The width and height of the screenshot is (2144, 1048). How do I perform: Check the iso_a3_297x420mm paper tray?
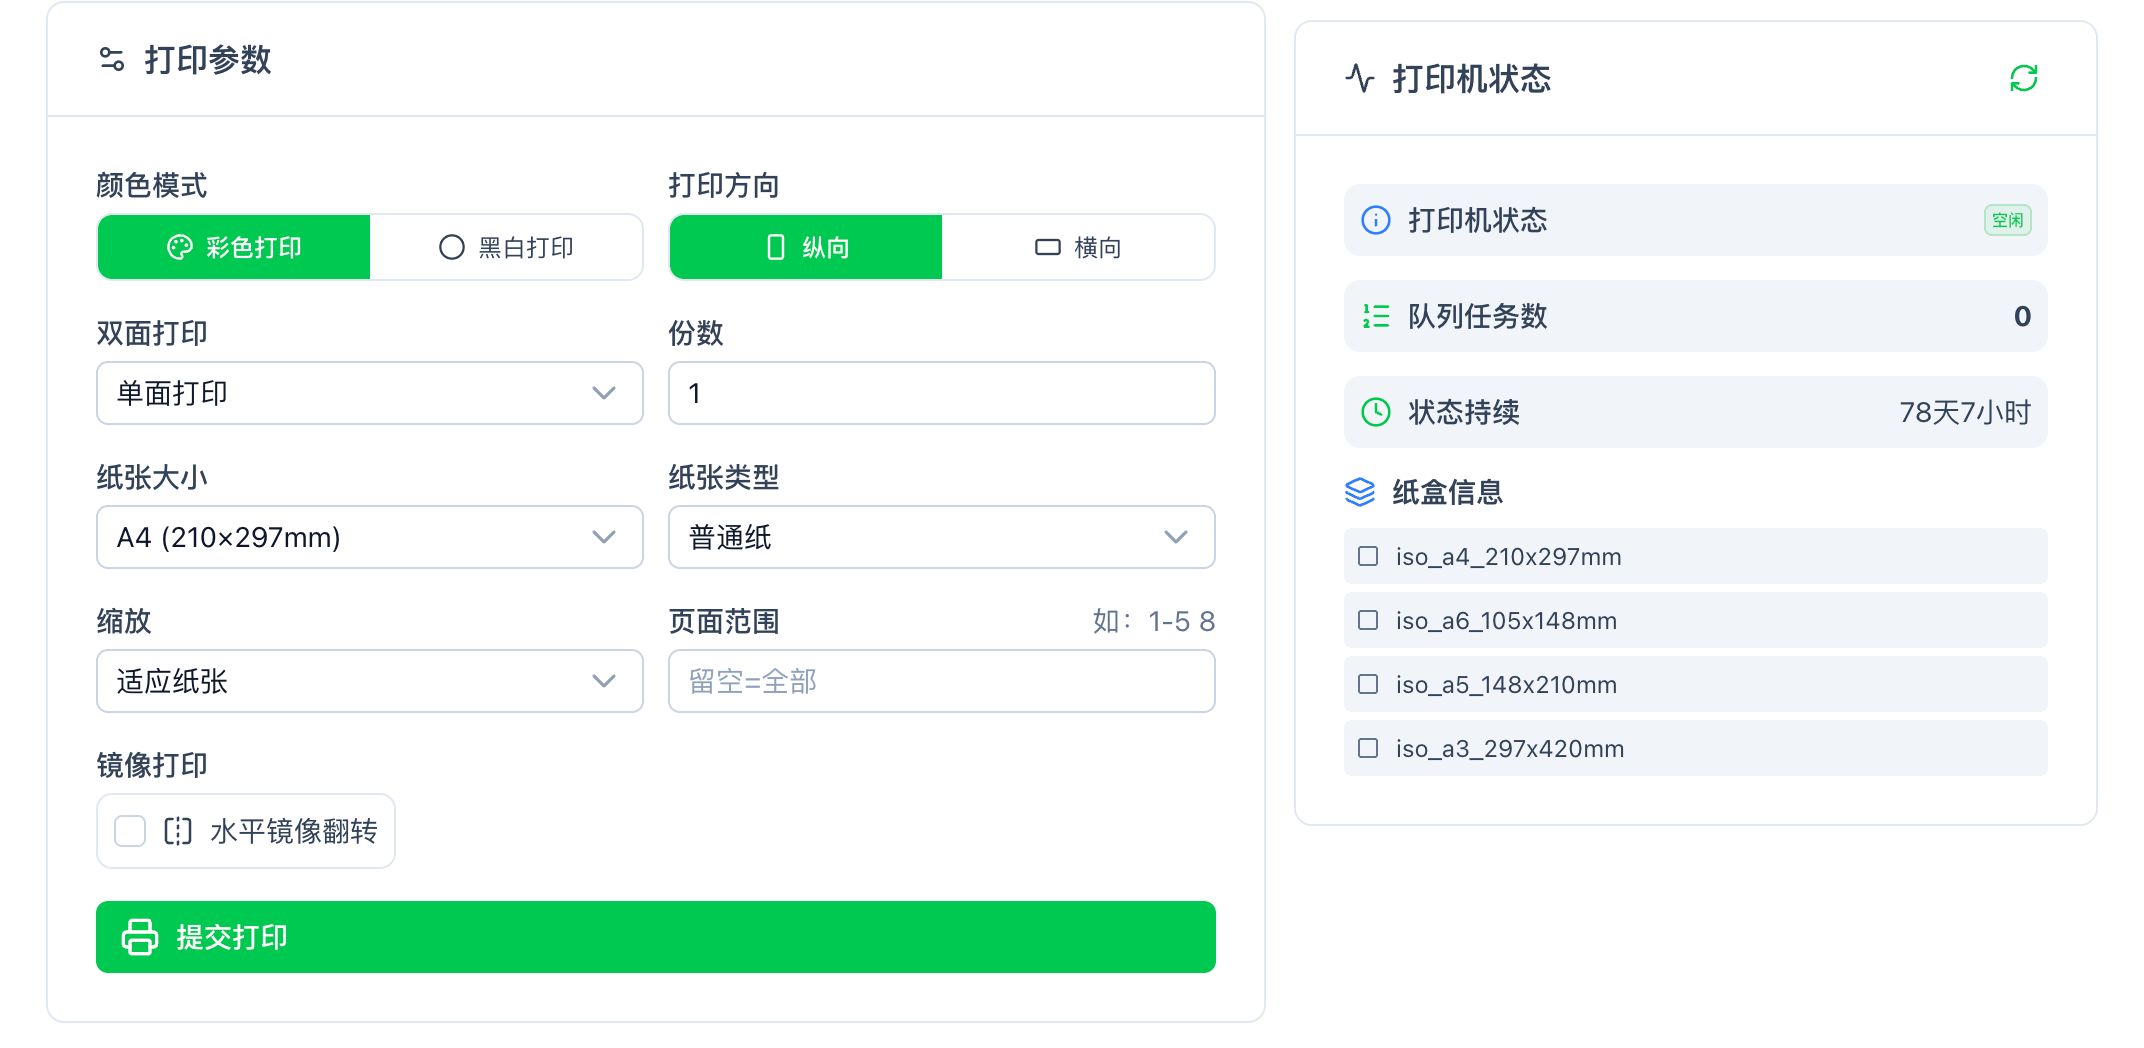[x=1368, y=748]
